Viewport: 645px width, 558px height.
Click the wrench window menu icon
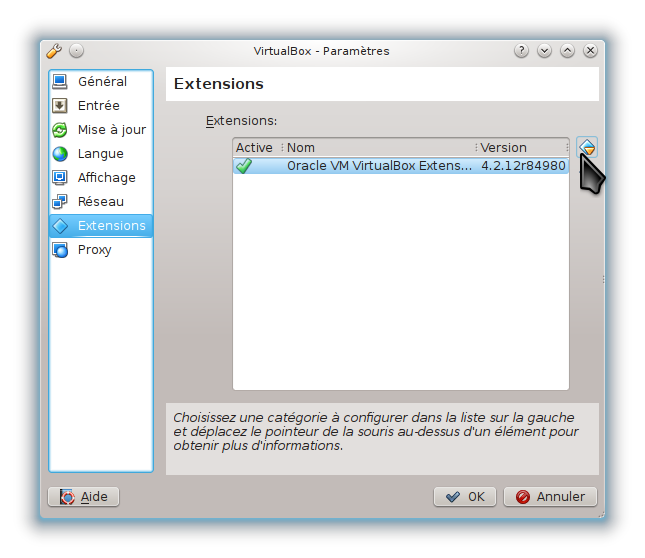54,51
